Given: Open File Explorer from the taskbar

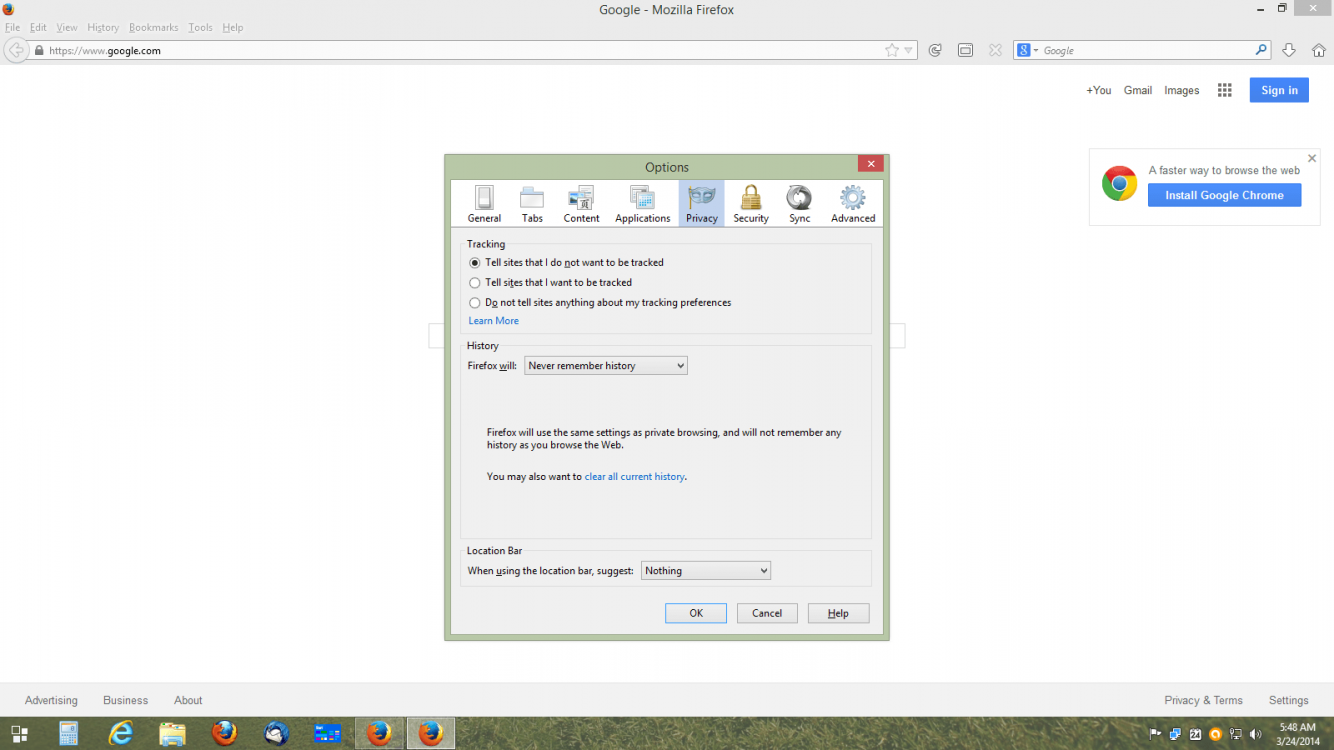Looking at the screenshot, I should [x=173, y=734].
